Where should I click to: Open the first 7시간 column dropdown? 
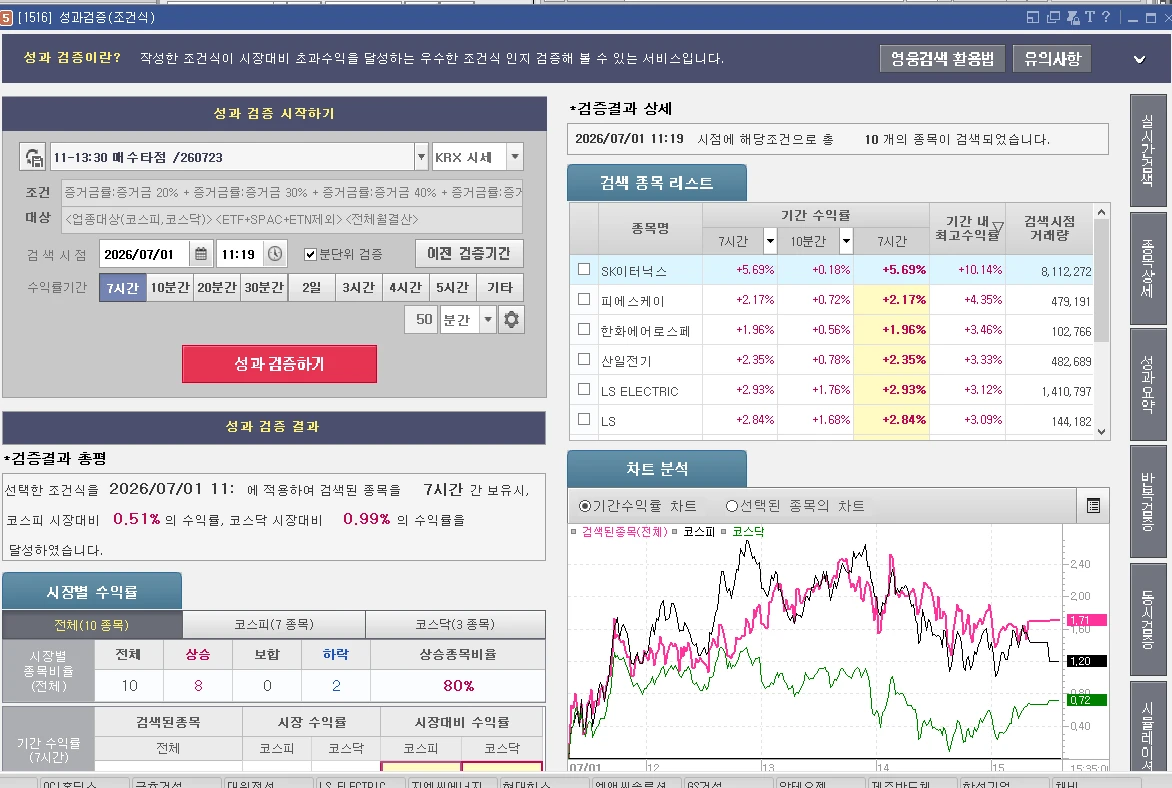tap(770, 241)
